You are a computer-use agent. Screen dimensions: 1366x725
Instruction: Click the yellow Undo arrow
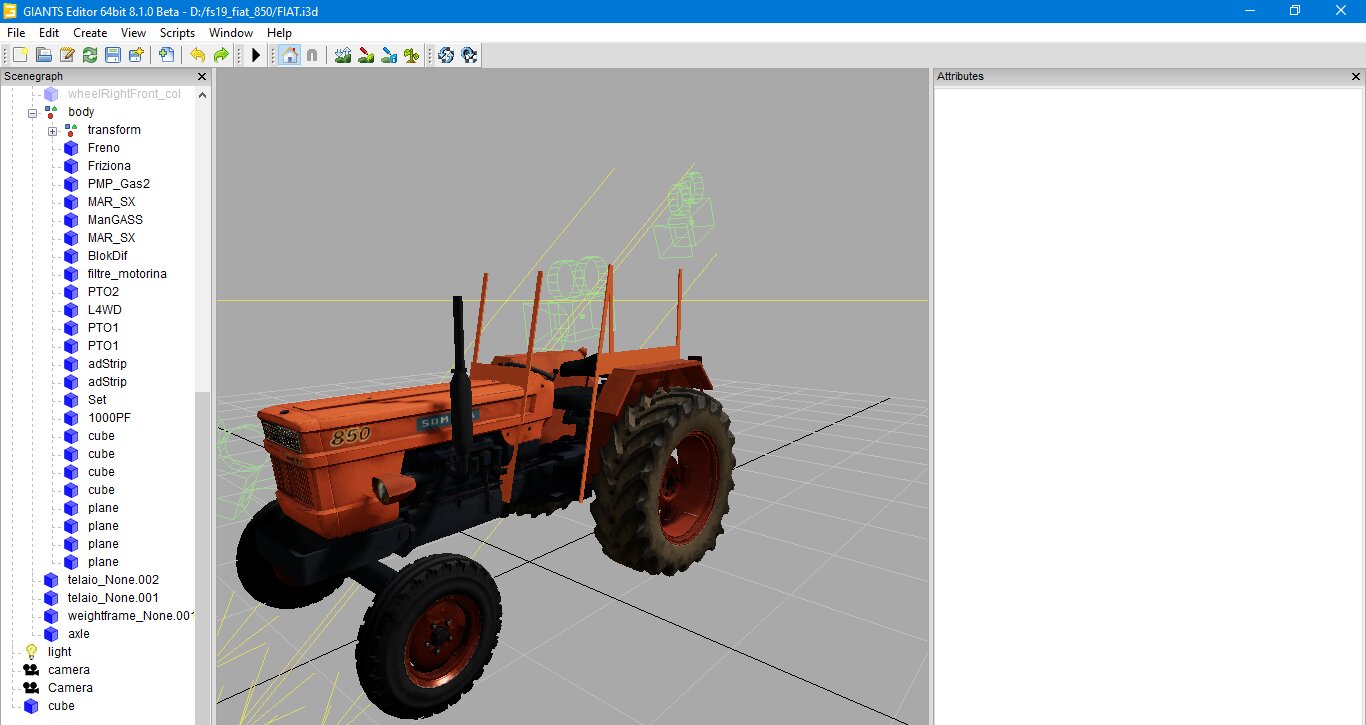(x=197, y=55)
